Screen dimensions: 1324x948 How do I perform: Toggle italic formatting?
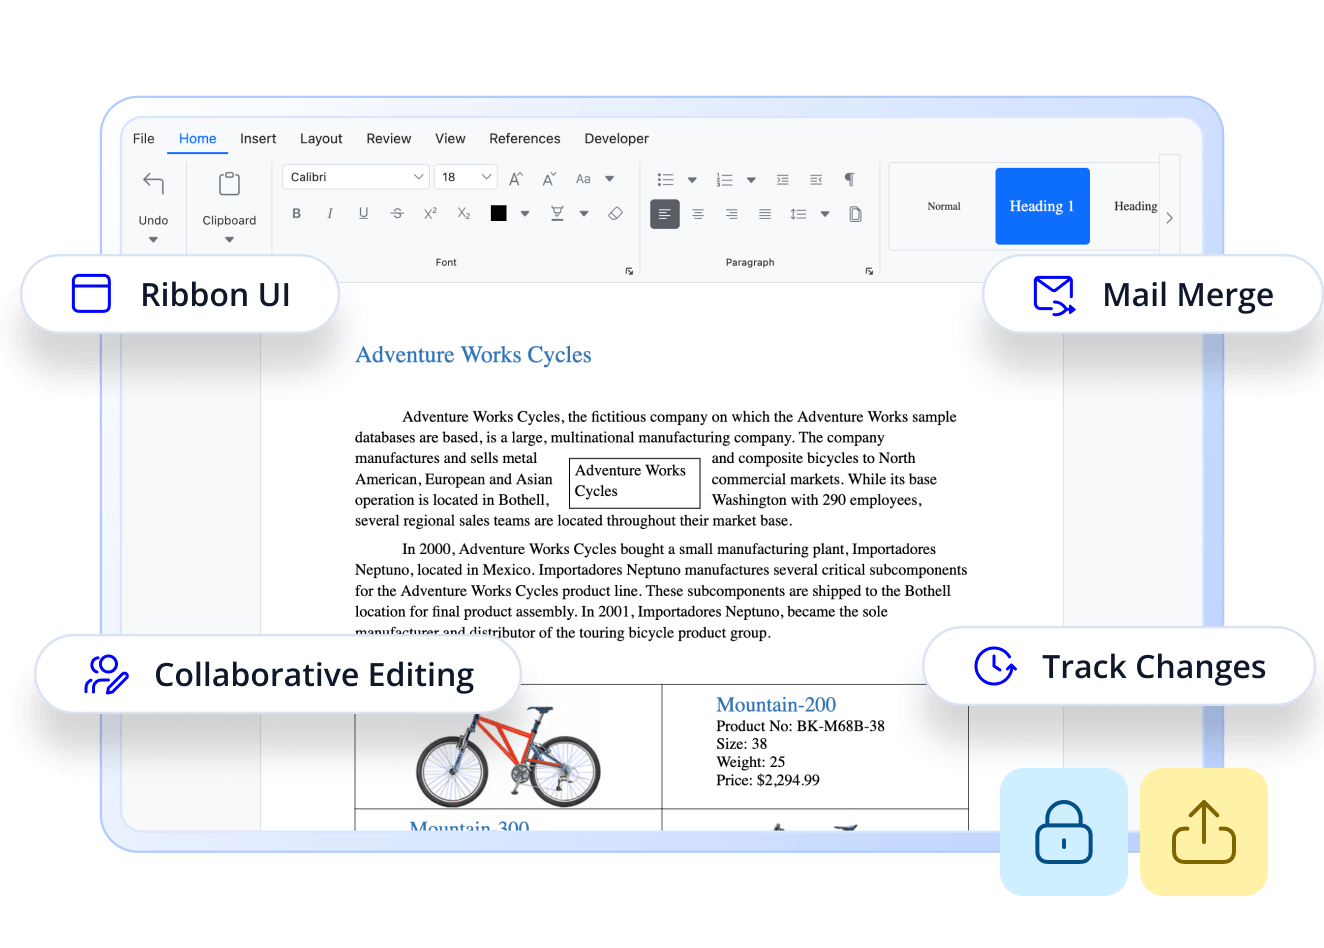pyautogui.click(x=330, y=213)
